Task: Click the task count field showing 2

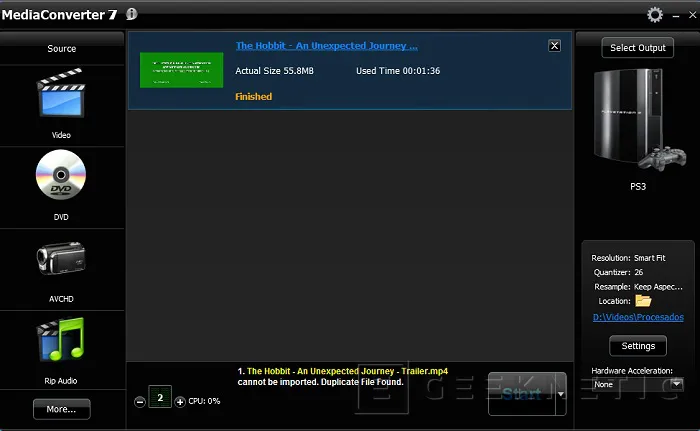Action: pos(160,397)
